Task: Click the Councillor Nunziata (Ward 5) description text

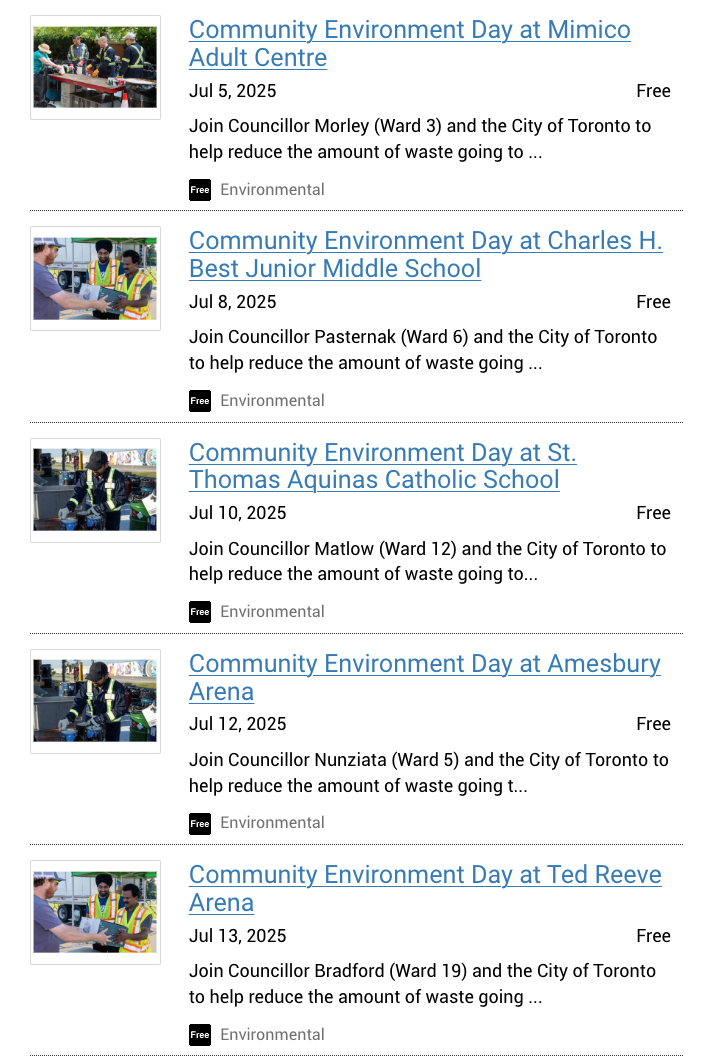Action: coord(429,773)
